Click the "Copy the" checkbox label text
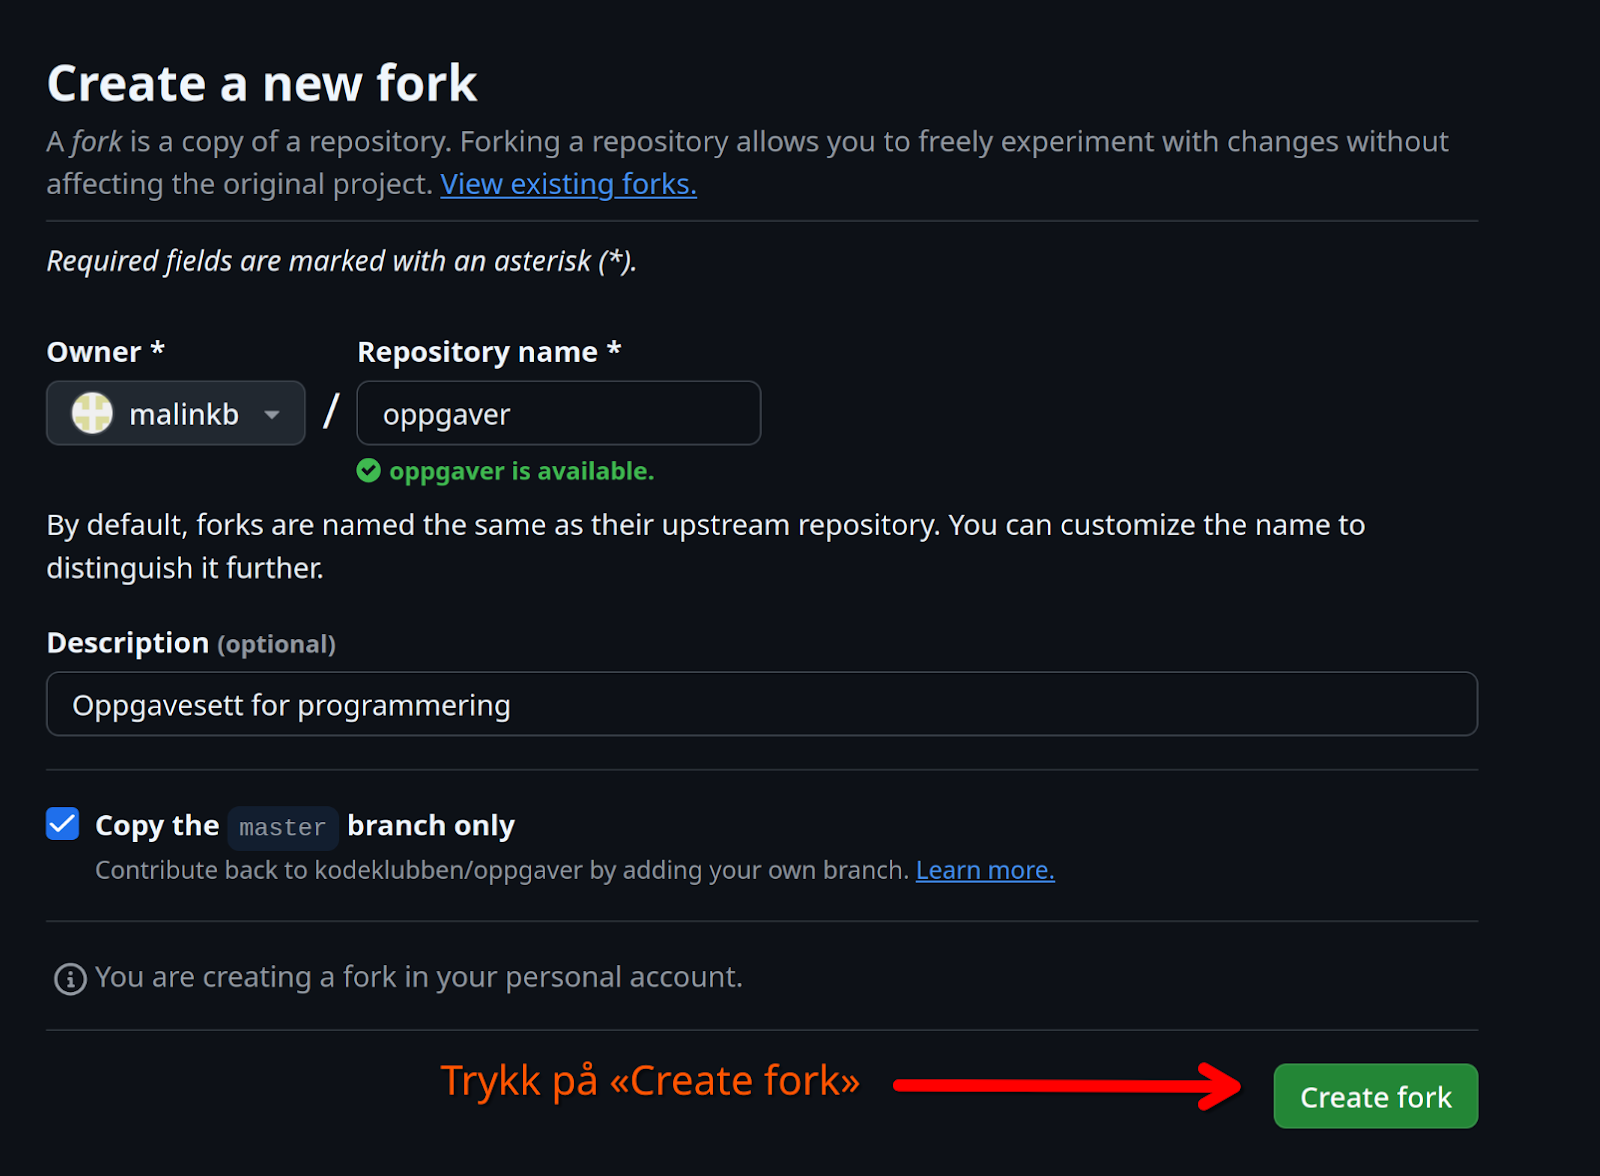Viewport: 1600px width, 1176px height. point(157,826)
